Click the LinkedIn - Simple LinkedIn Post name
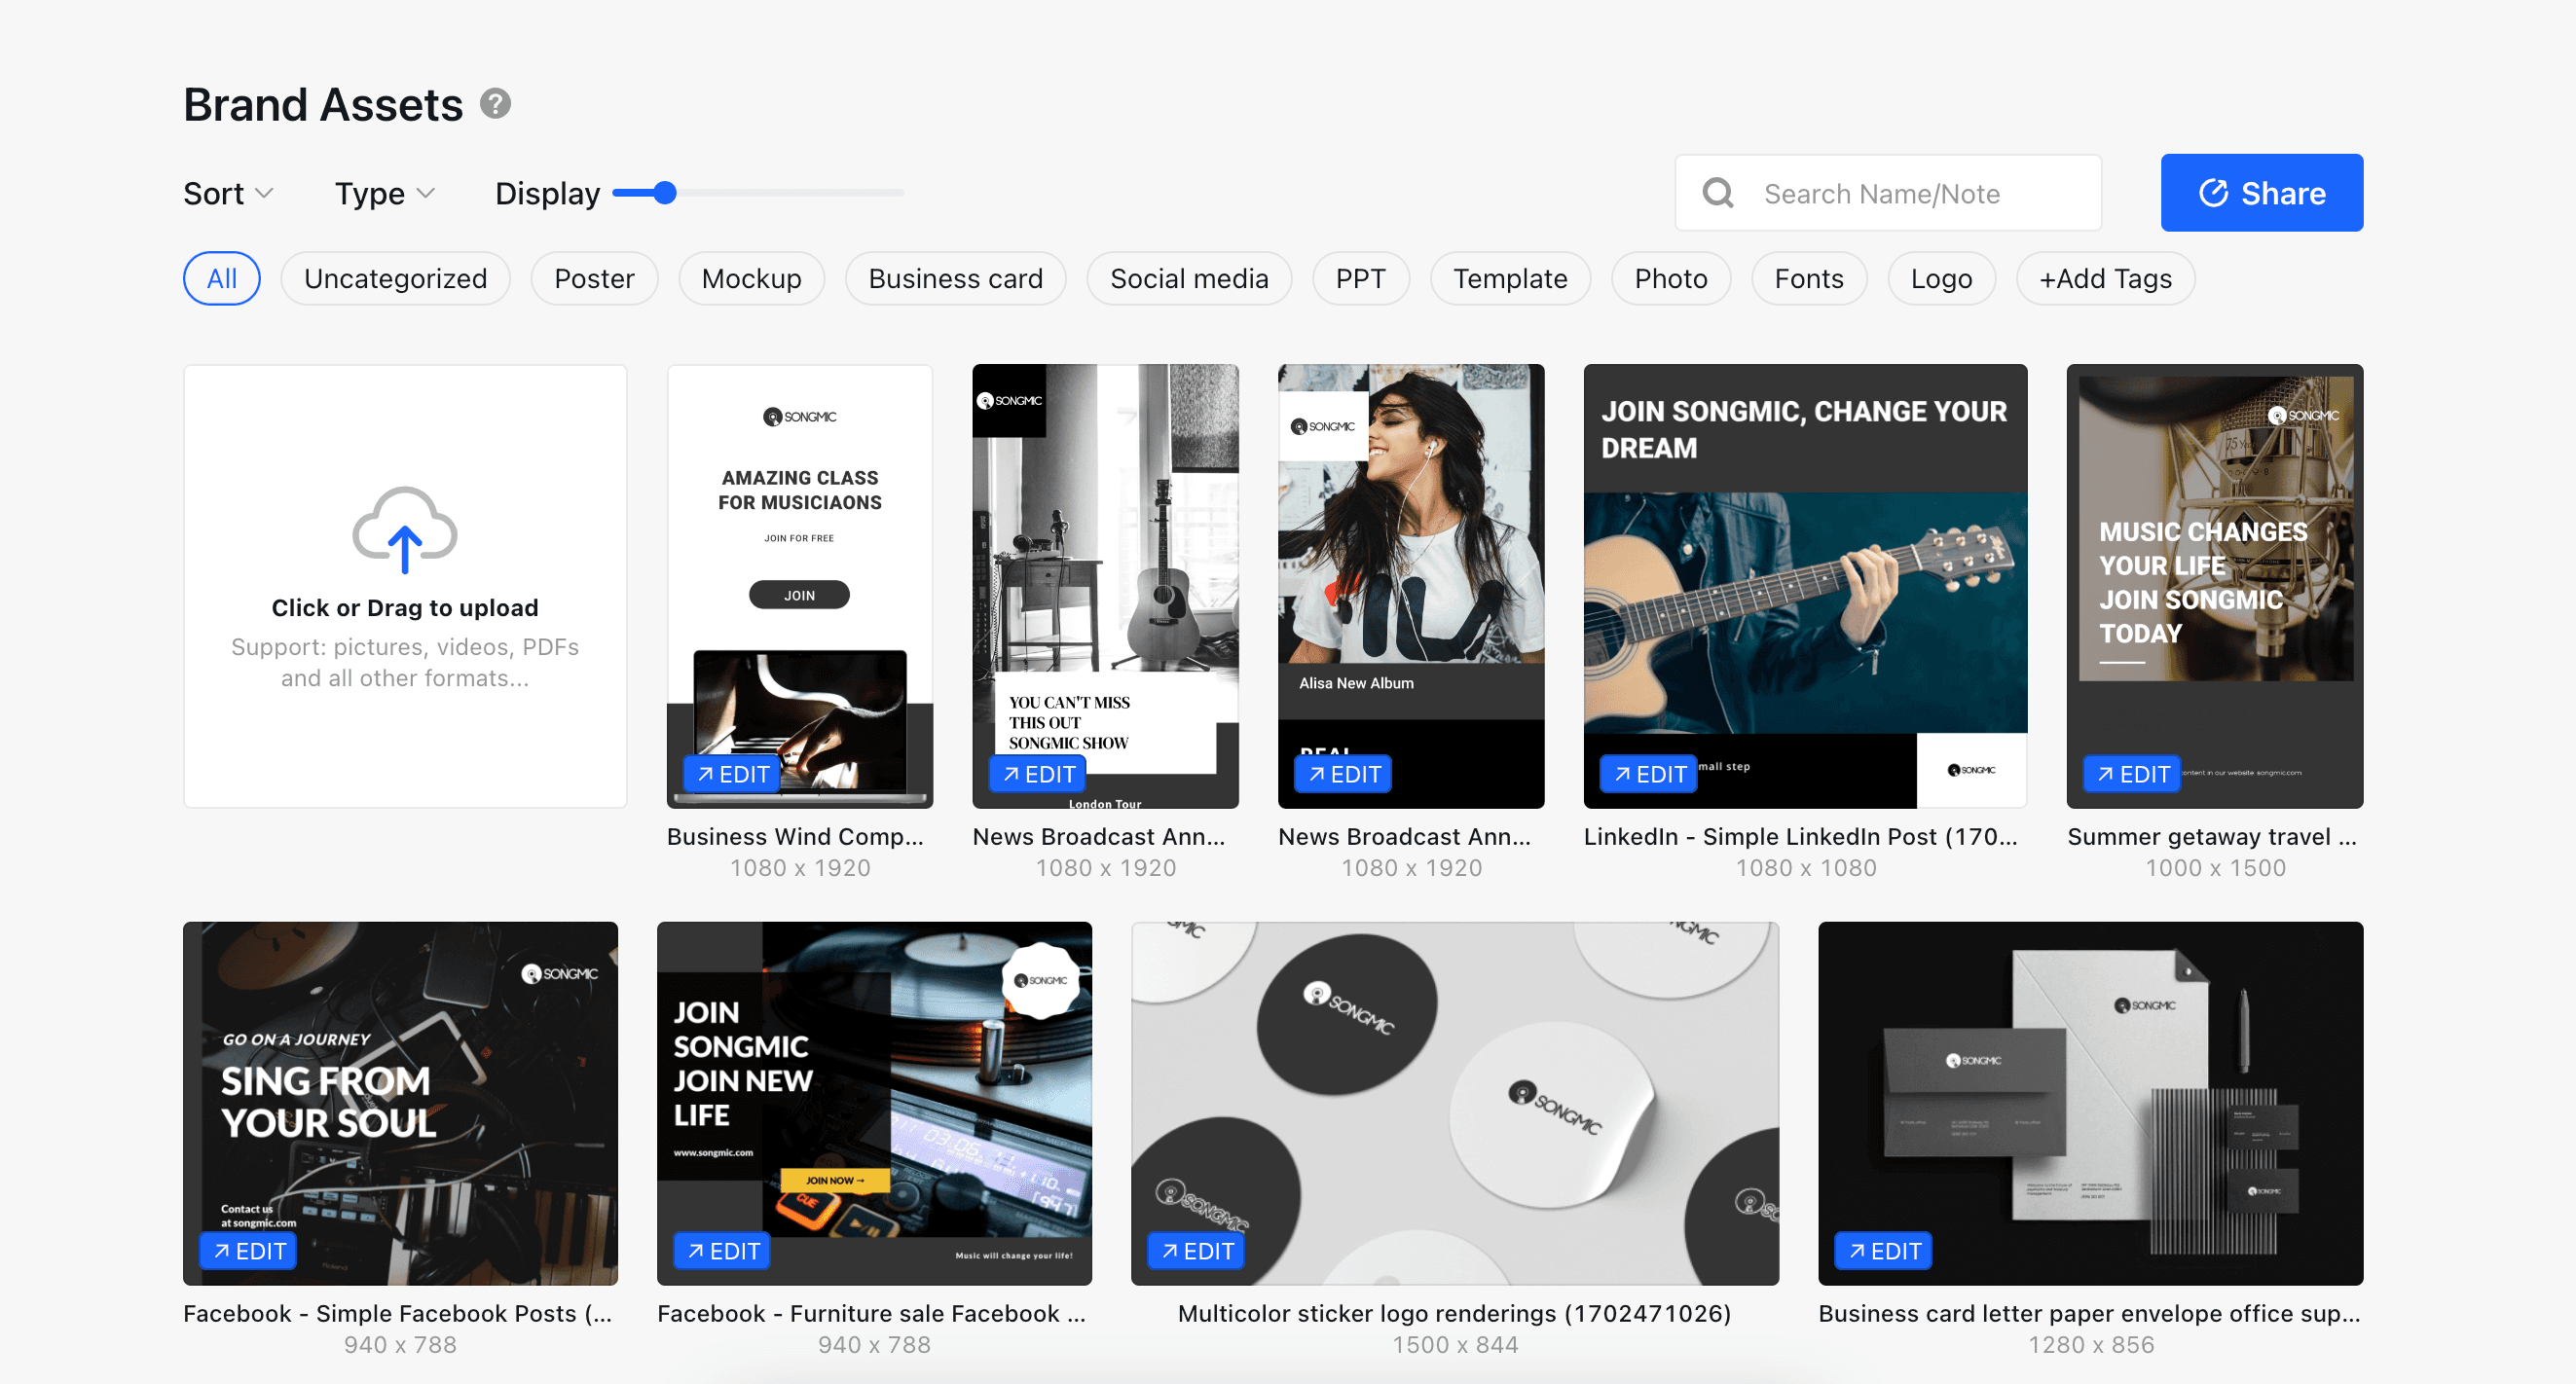2576x1384 pixels. (x=1800, y=837)
